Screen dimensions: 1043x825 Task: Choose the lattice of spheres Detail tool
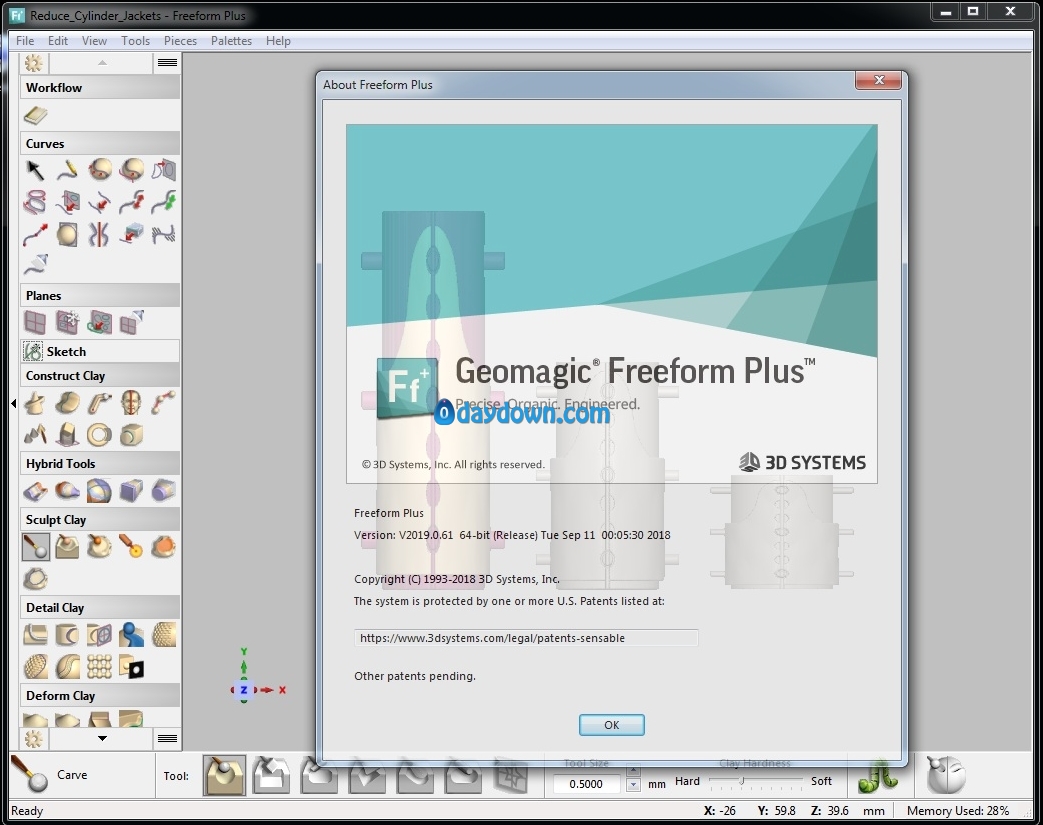pos(99,667)
